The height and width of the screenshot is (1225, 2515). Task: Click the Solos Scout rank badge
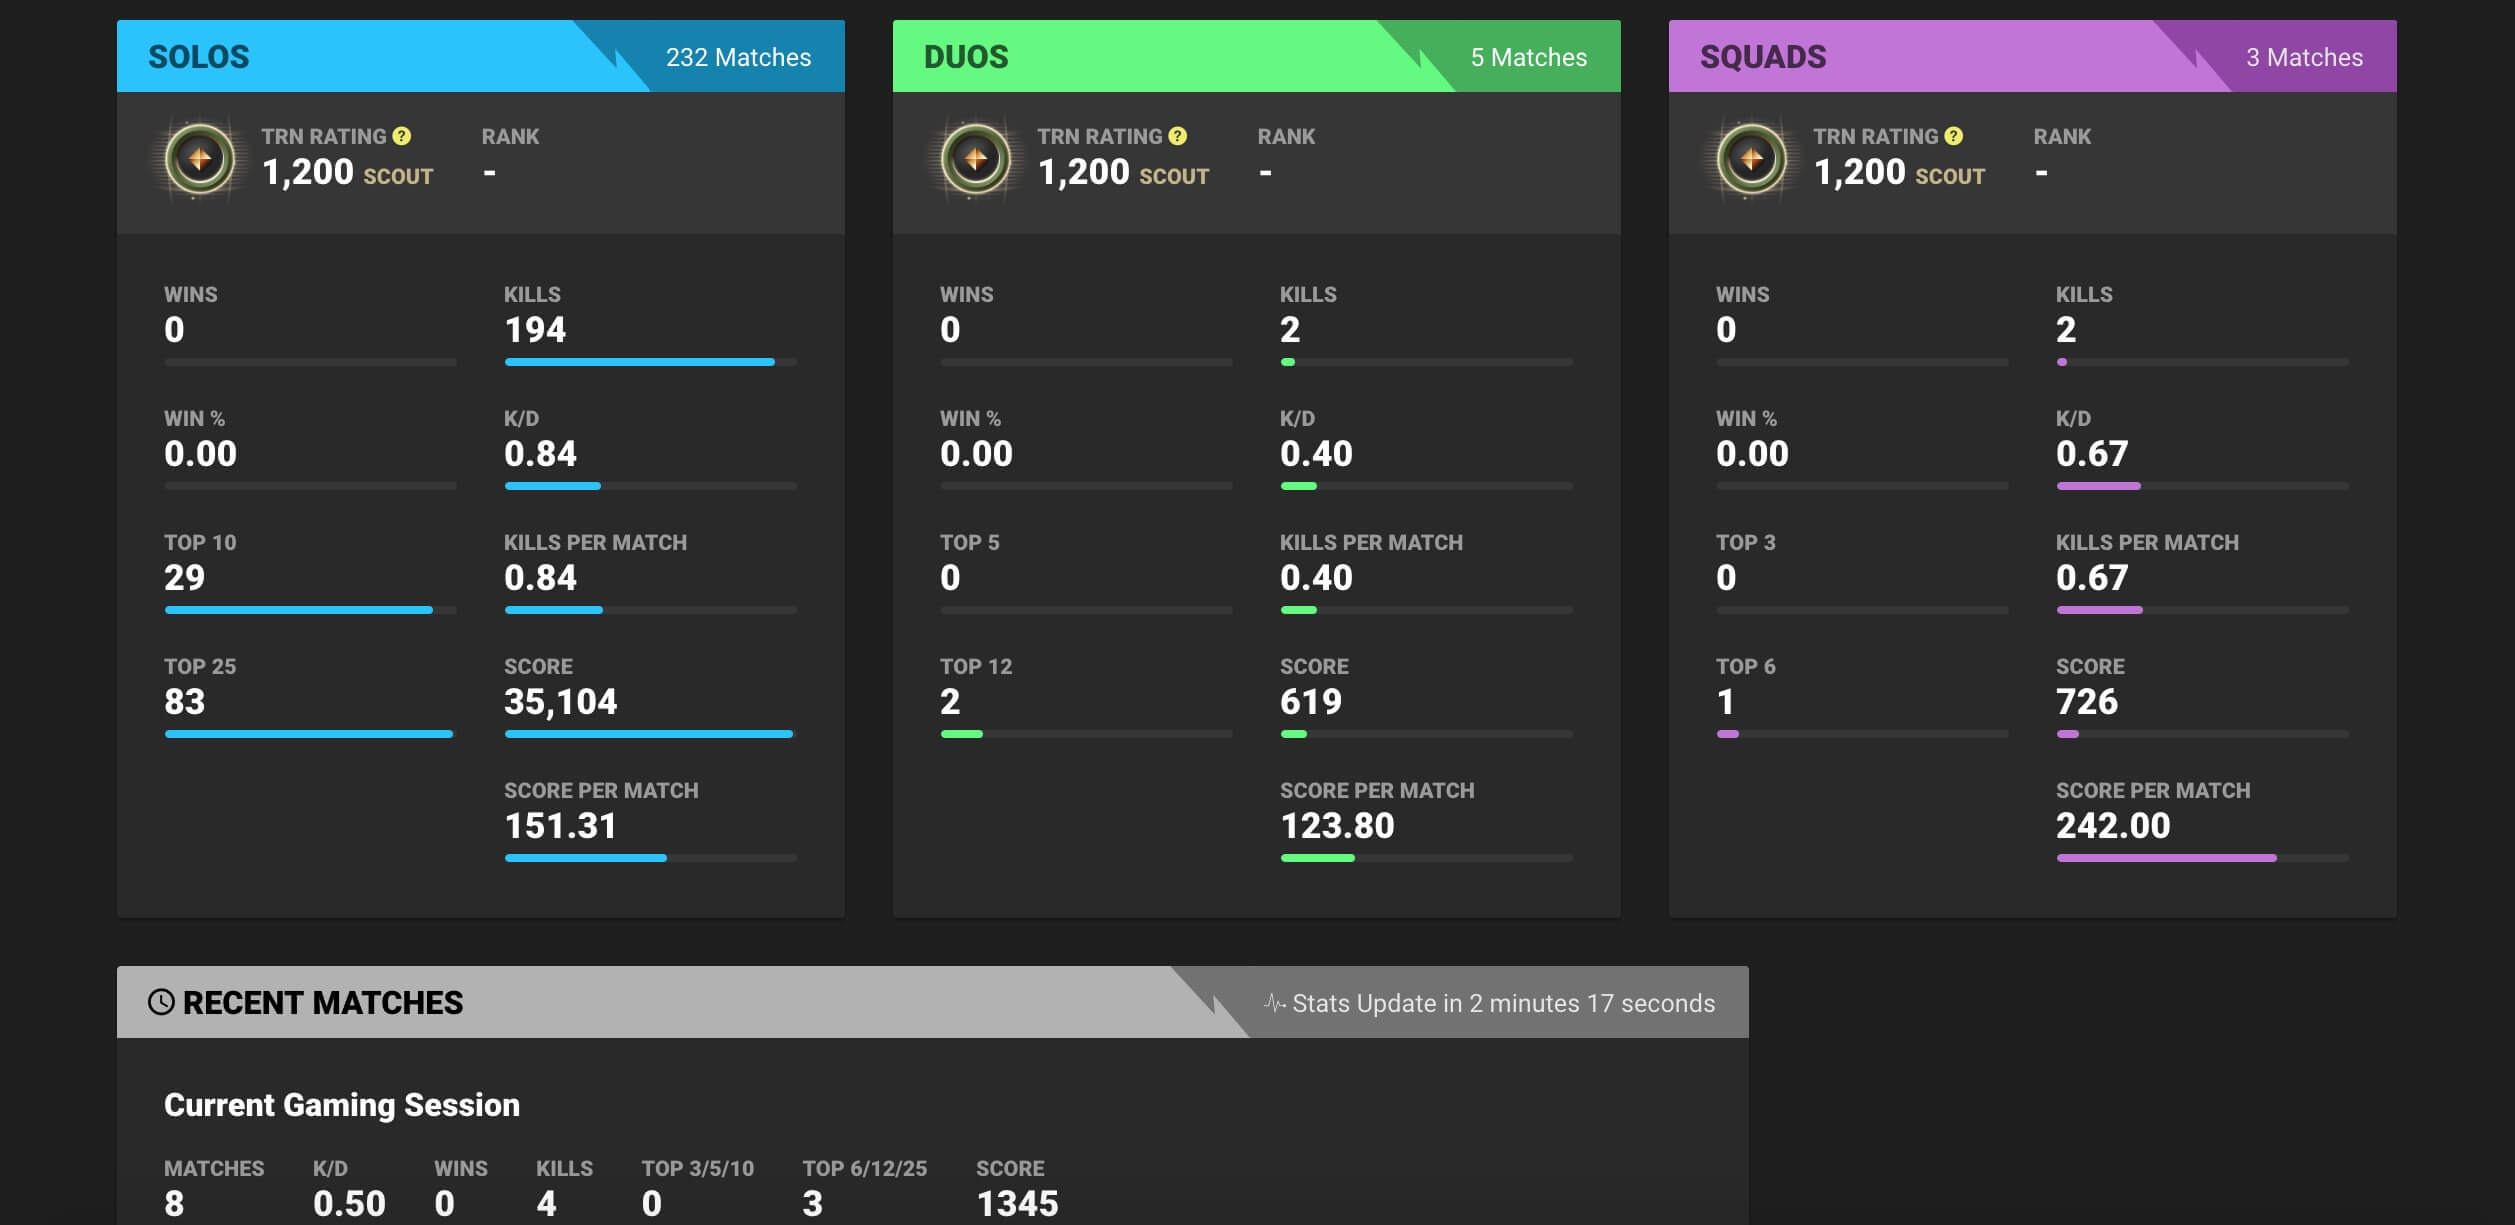click(200, 159)
